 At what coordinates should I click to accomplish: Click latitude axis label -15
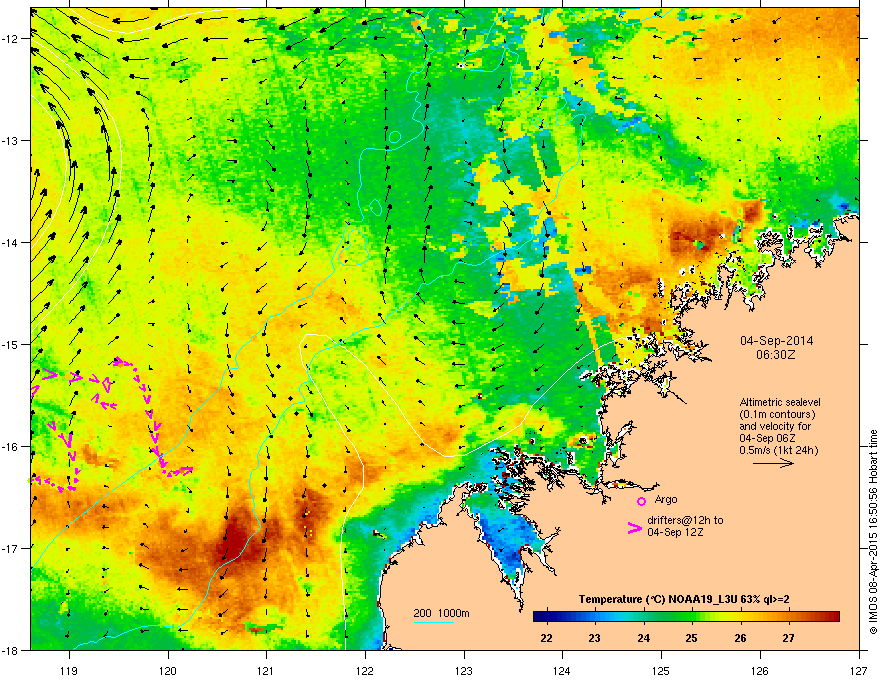point(12,344)
